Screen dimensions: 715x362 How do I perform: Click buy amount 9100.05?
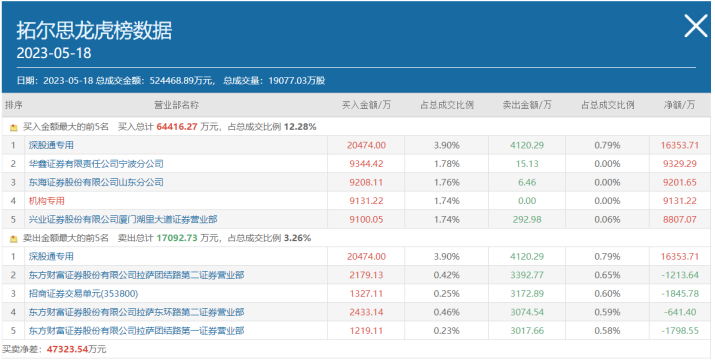click(366, 219)
